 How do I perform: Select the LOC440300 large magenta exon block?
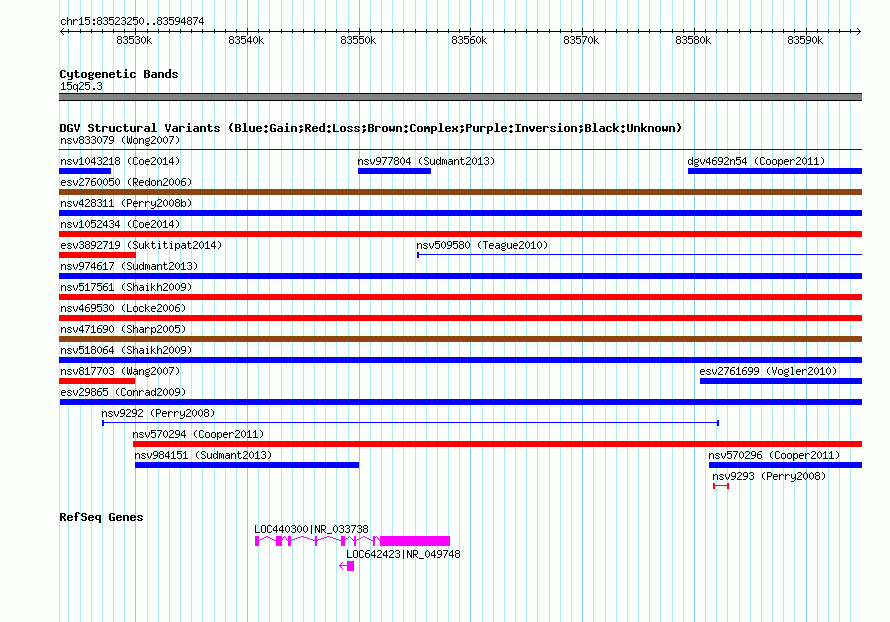click(x=415, y=541)
